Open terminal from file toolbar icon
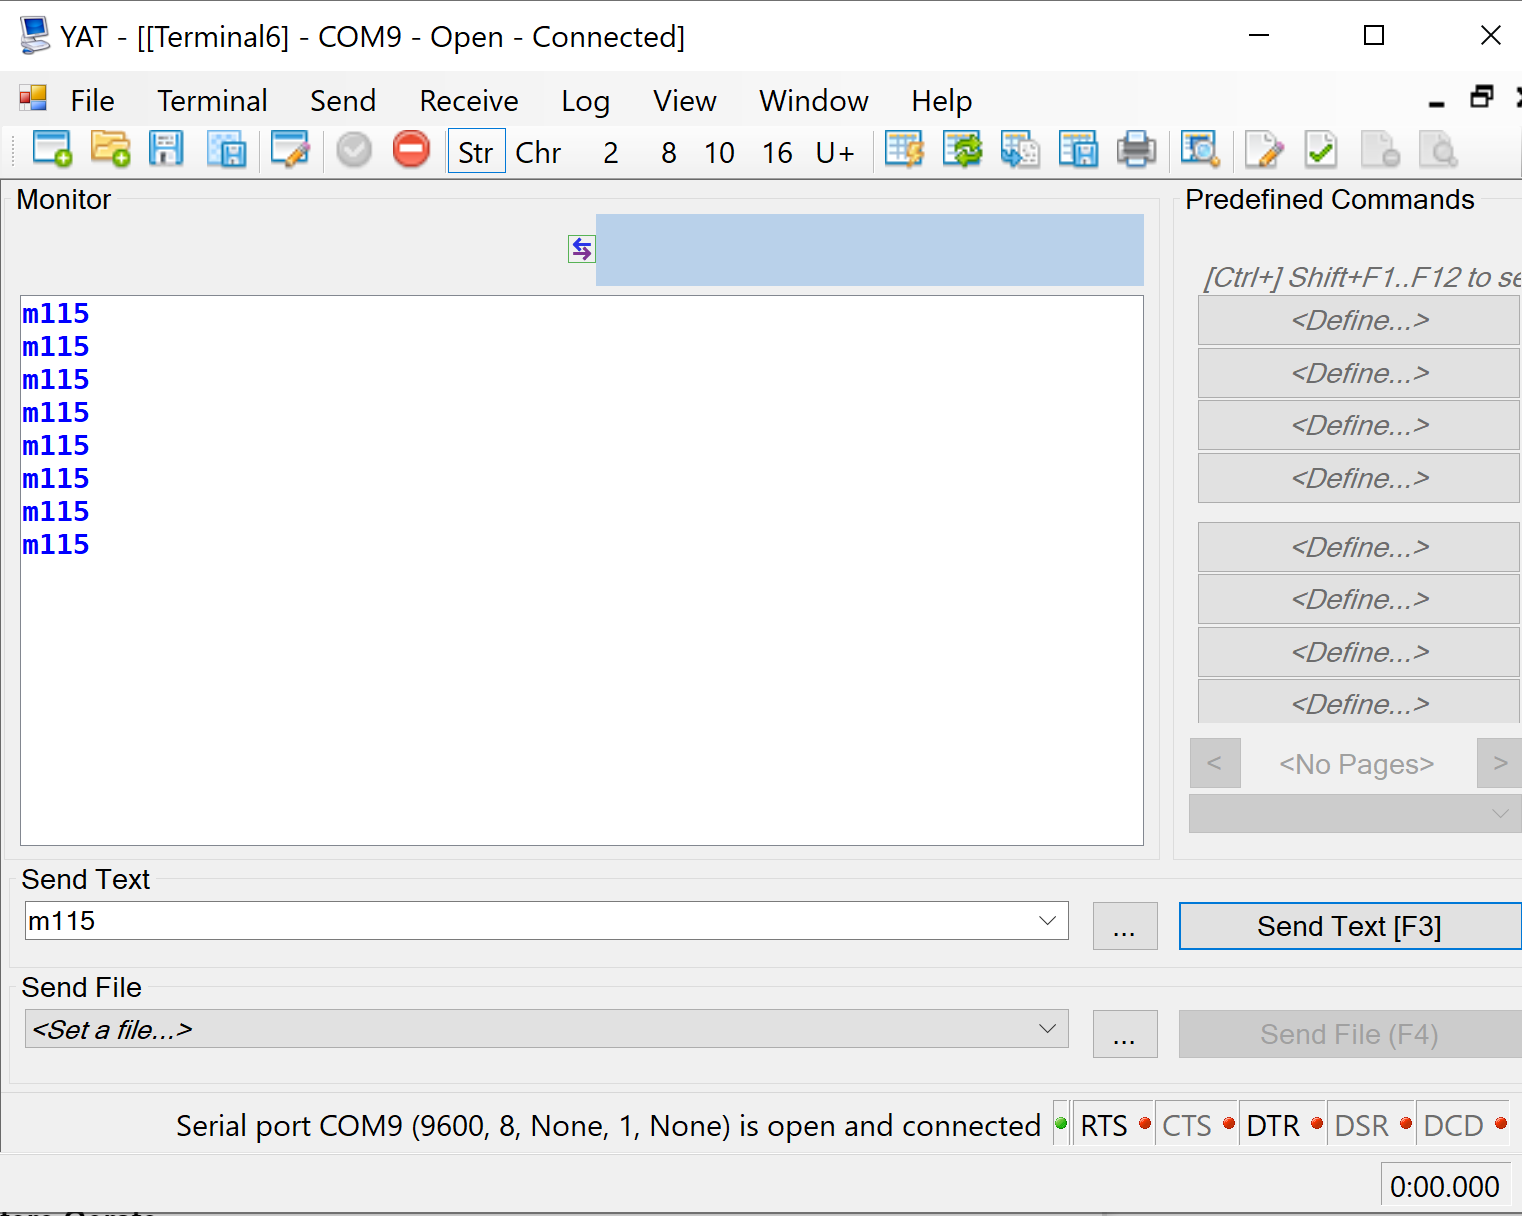This screenshot has width=1522, height=1216. (110, 150)
